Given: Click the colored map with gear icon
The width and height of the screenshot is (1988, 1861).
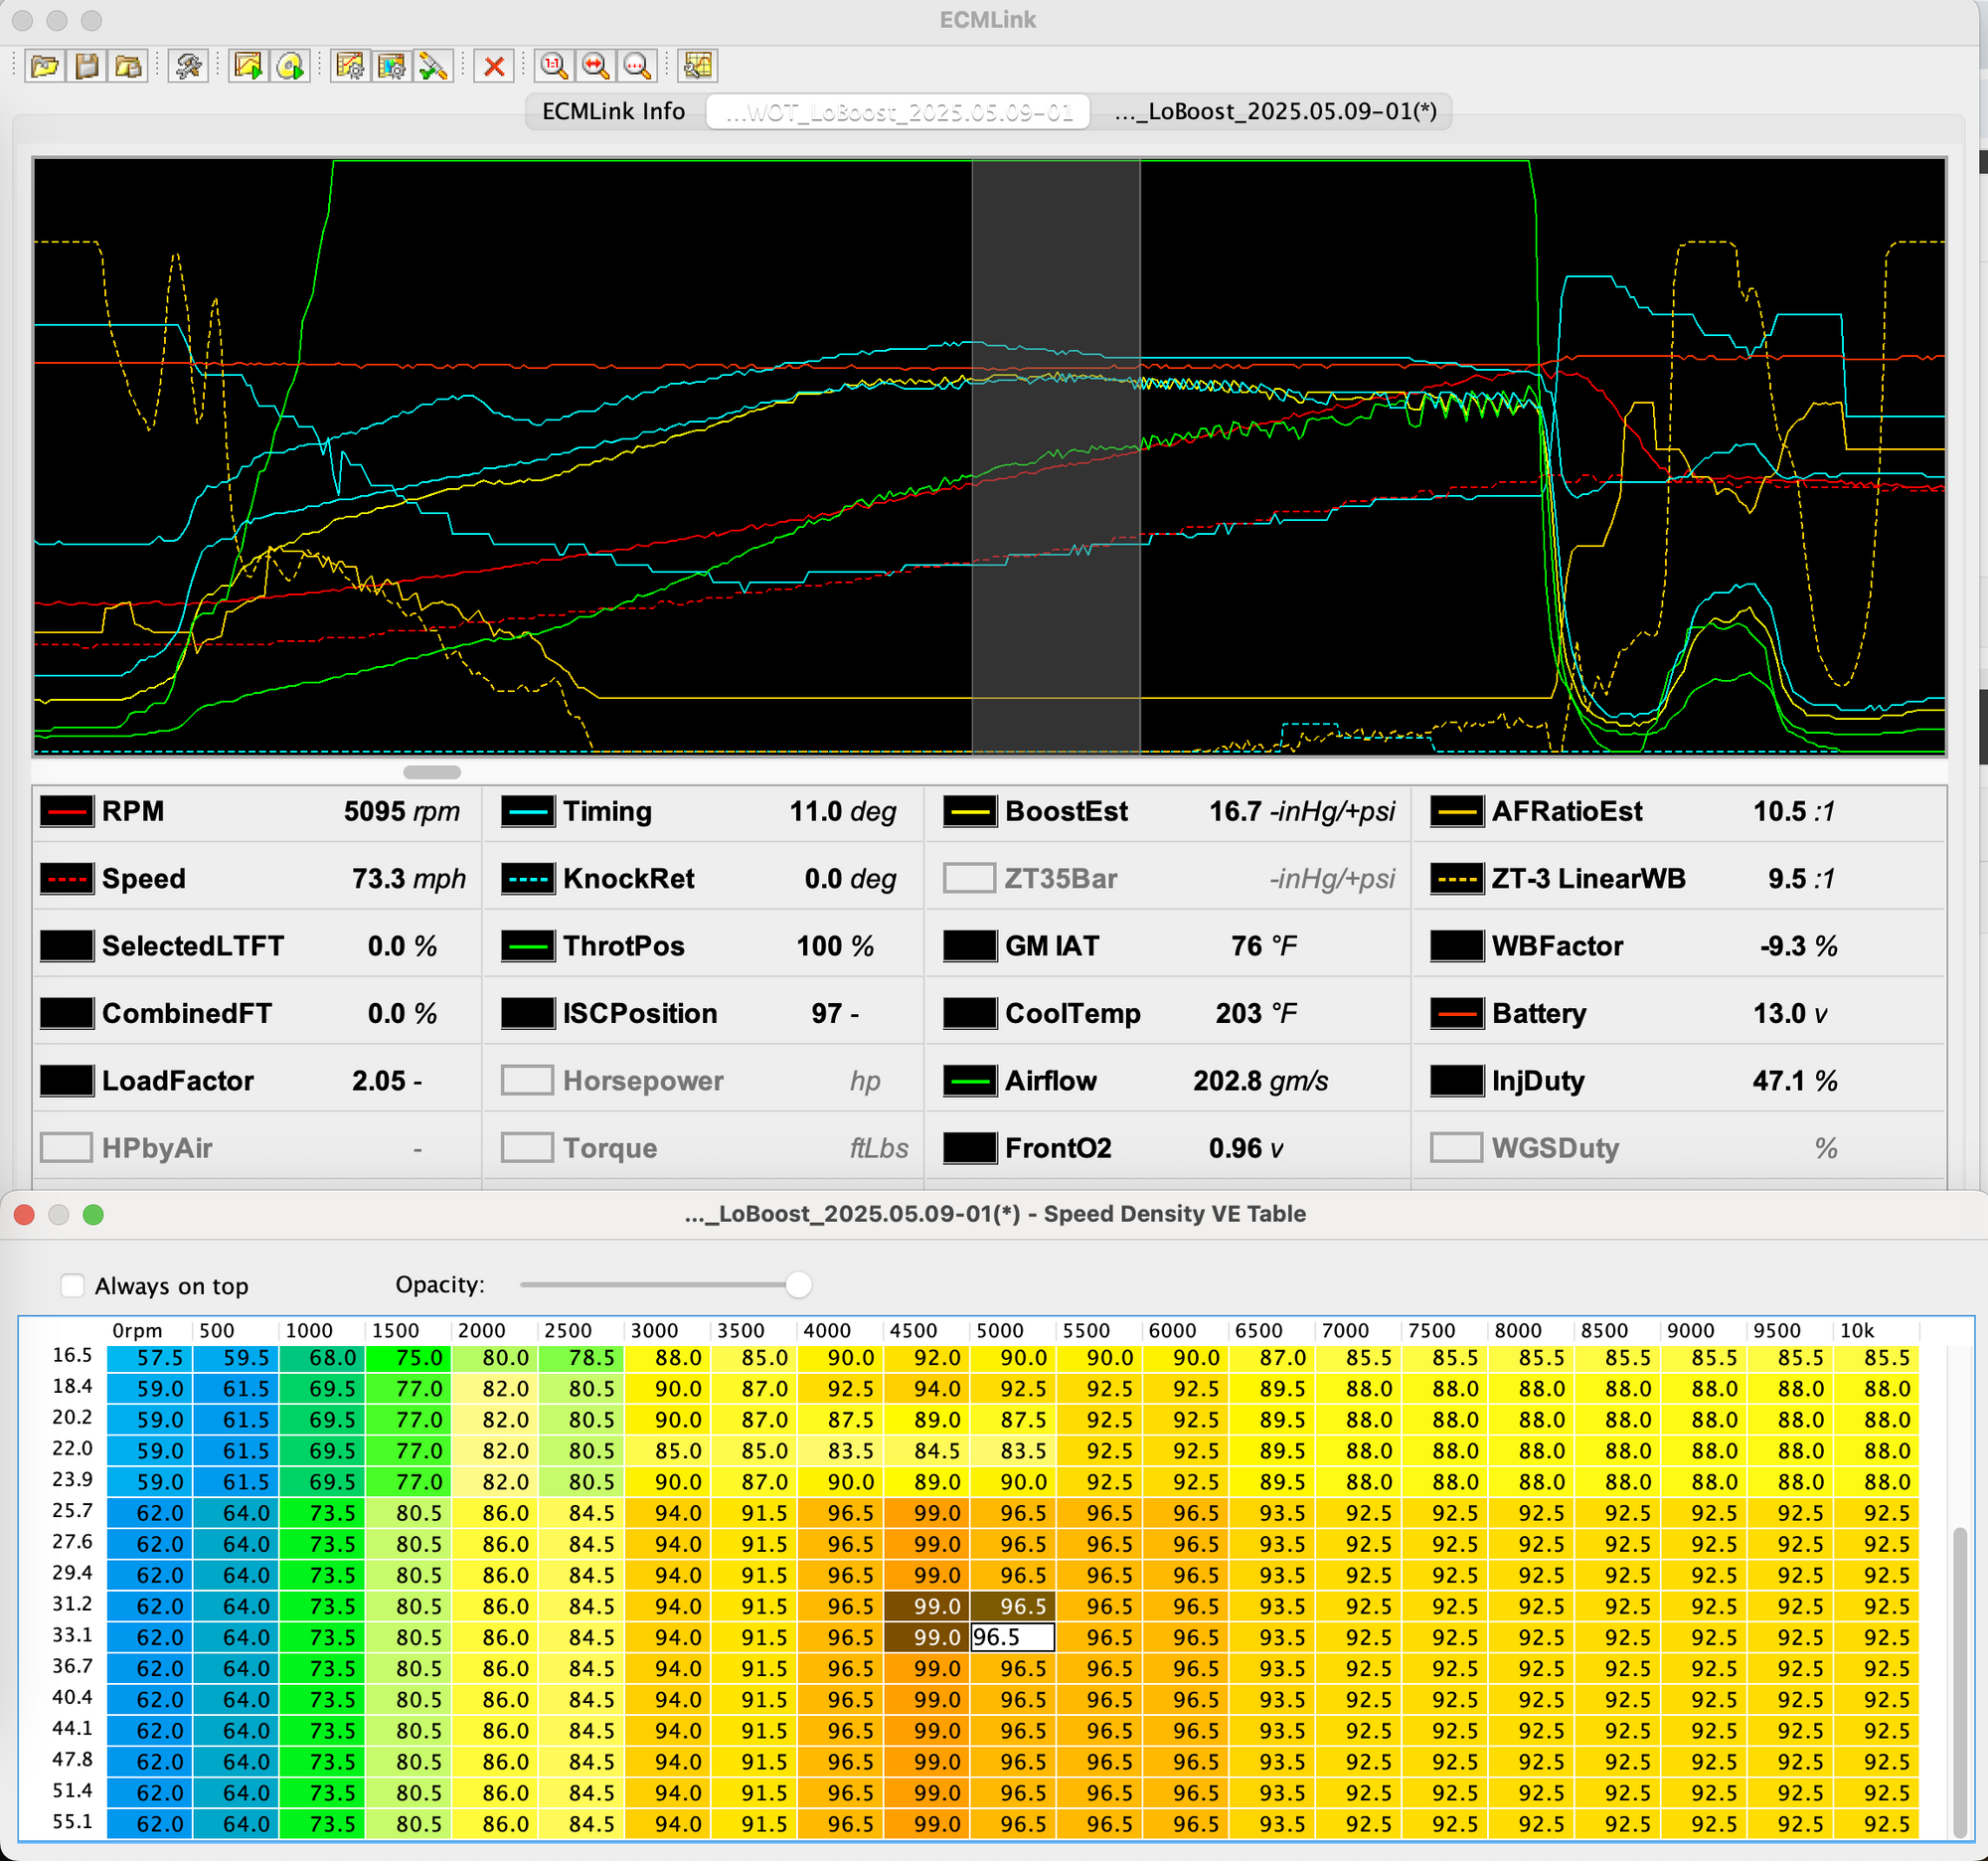Looking at the screenshot, I should tap(392, 66).
